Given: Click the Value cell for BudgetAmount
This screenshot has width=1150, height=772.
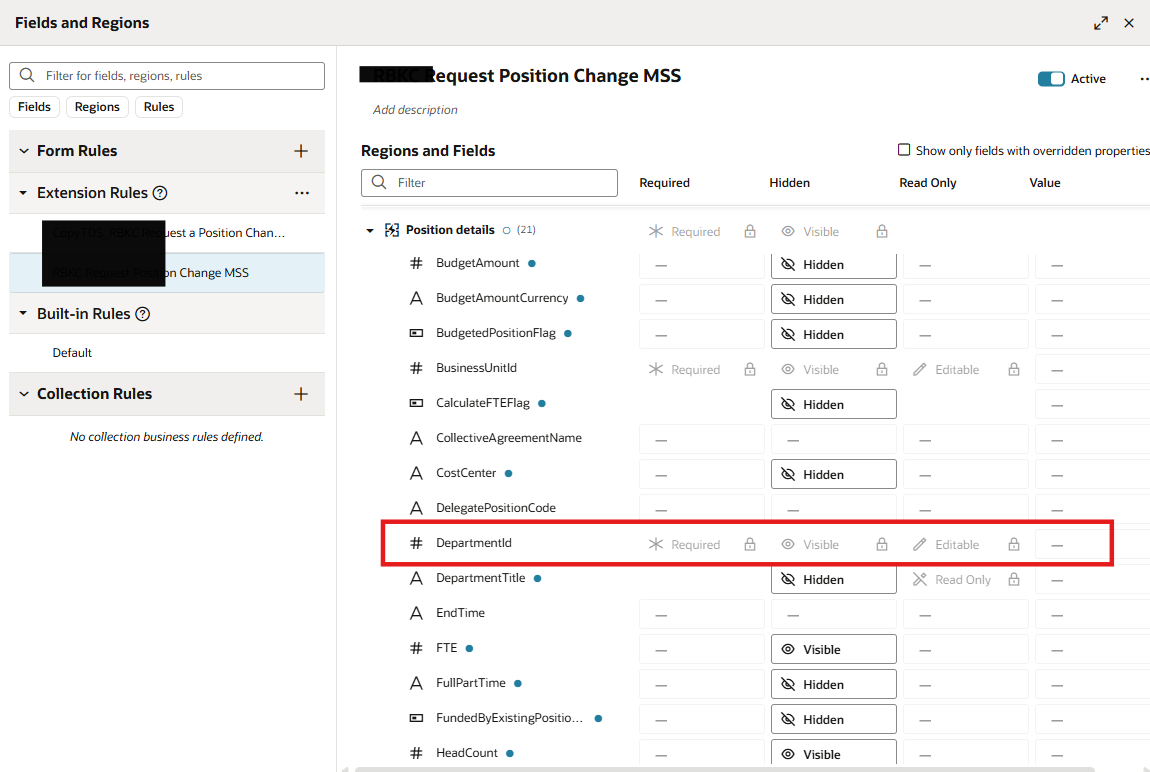Looking at the screenshot, I should pos(1093,265).
